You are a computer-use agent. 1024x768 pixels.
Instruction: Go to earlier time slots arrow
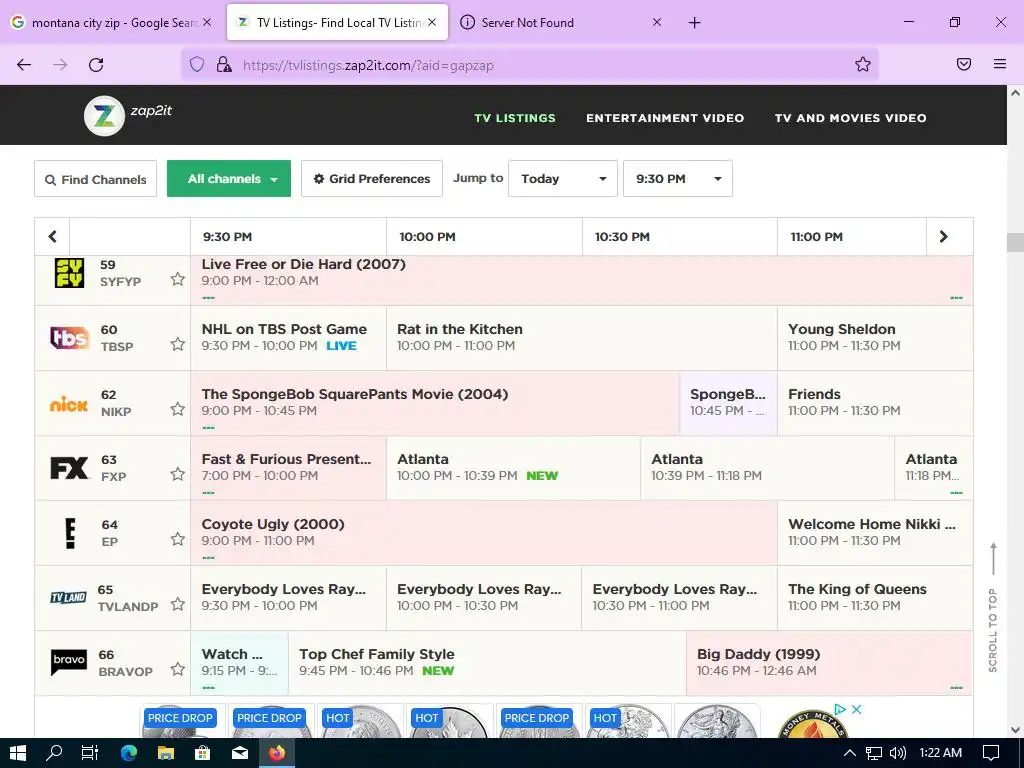[52, 236]
